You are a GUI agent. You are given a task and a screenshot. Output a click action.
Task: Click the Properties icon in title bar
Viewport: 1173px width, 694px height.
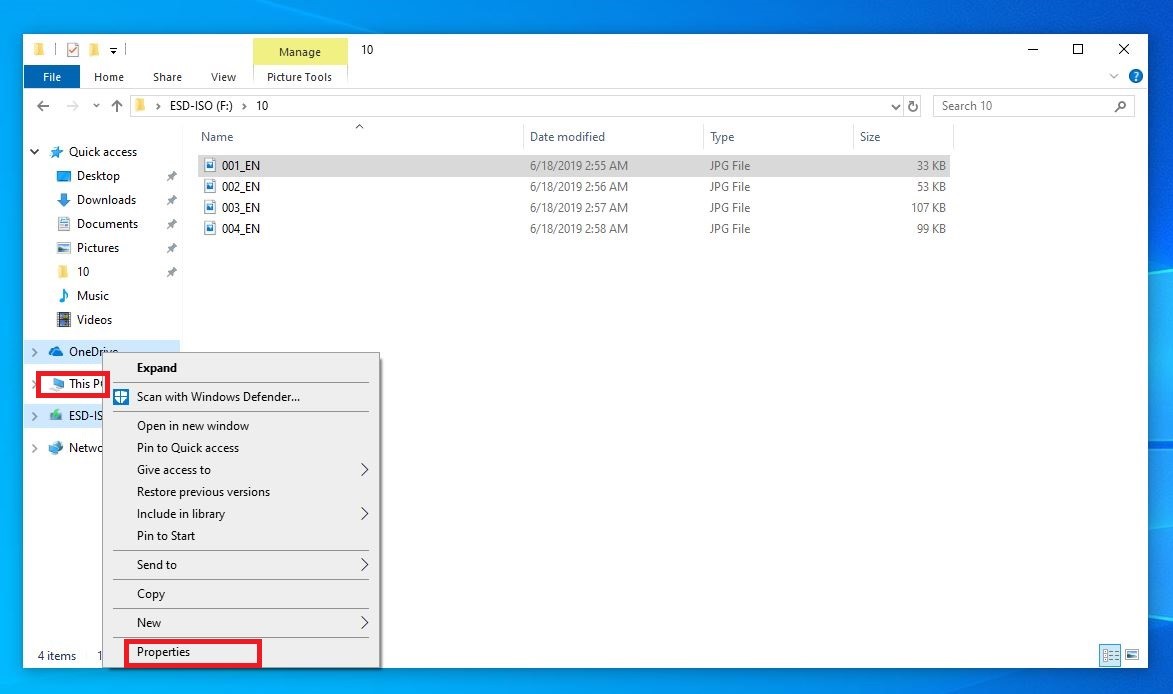(x=72, y=49)
